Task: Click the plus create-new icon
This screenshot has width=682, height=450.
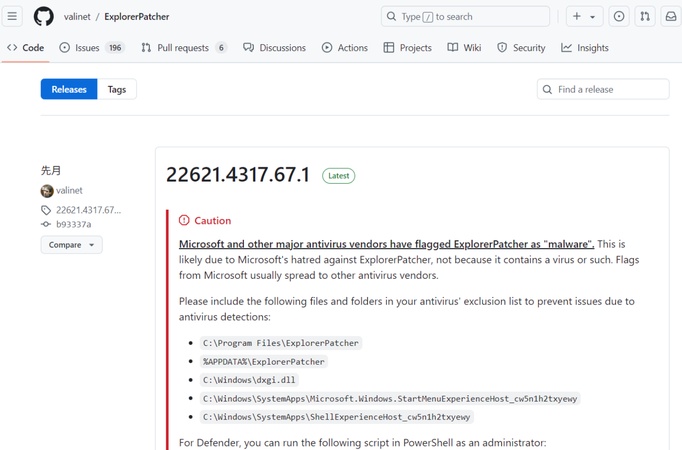Action: point(577,17)
